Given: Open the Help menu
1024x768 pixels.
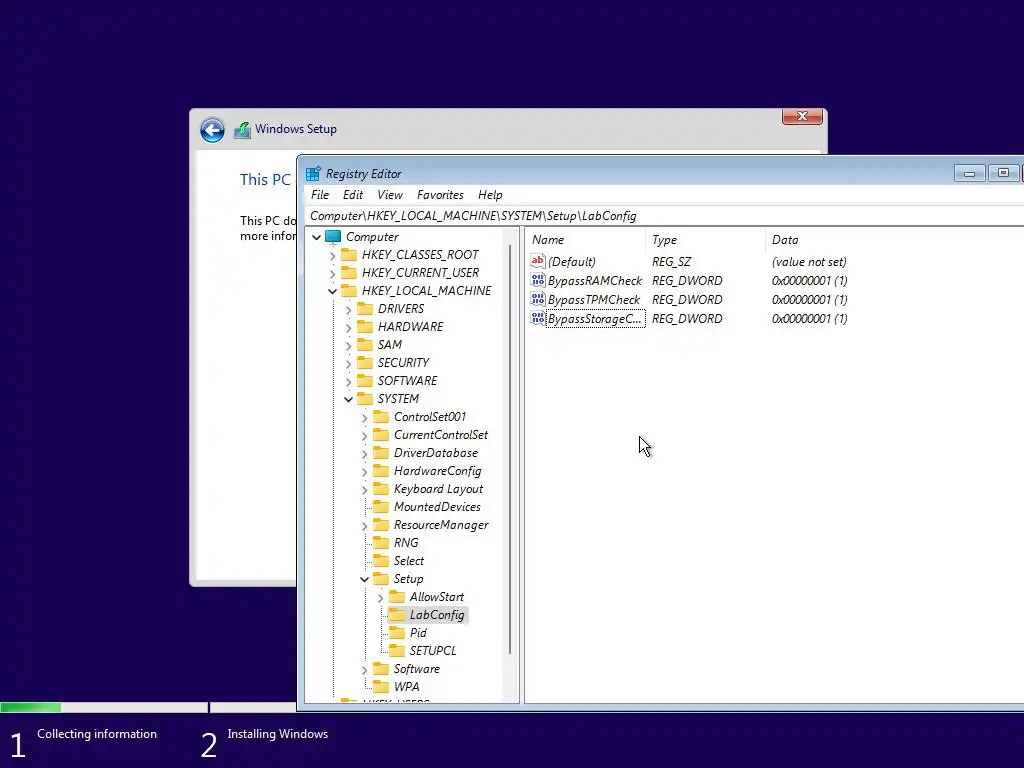Looking at the screenshot, I should [490, 195].
